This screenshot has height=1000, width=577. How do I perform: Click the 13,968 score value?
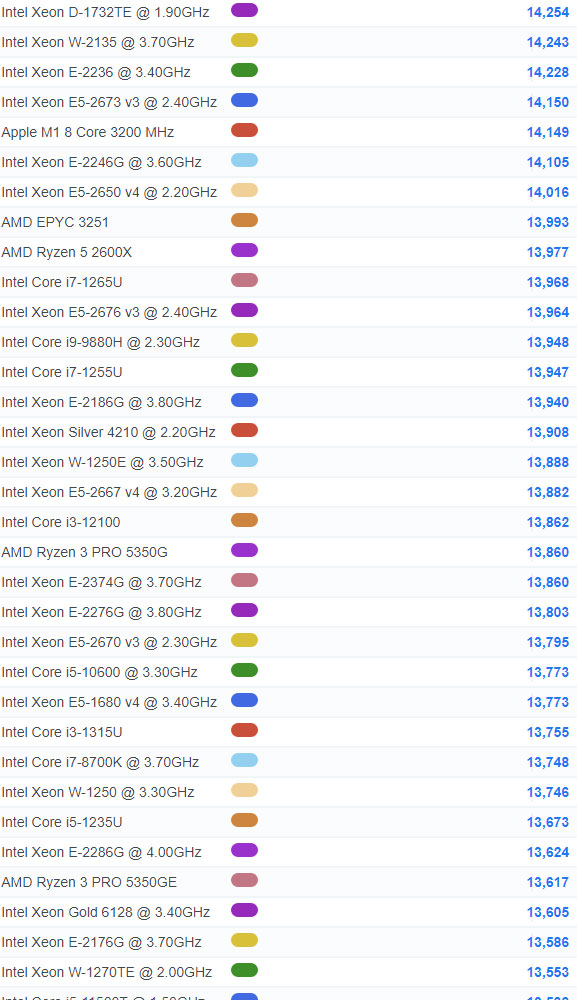coord(548,282)
